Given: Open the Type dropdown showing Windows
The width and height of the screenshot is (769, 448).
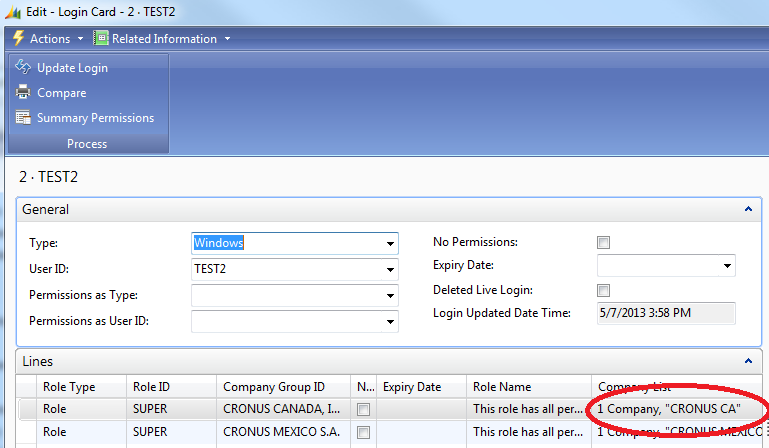Looking at the screenshot, I should 389,243.
